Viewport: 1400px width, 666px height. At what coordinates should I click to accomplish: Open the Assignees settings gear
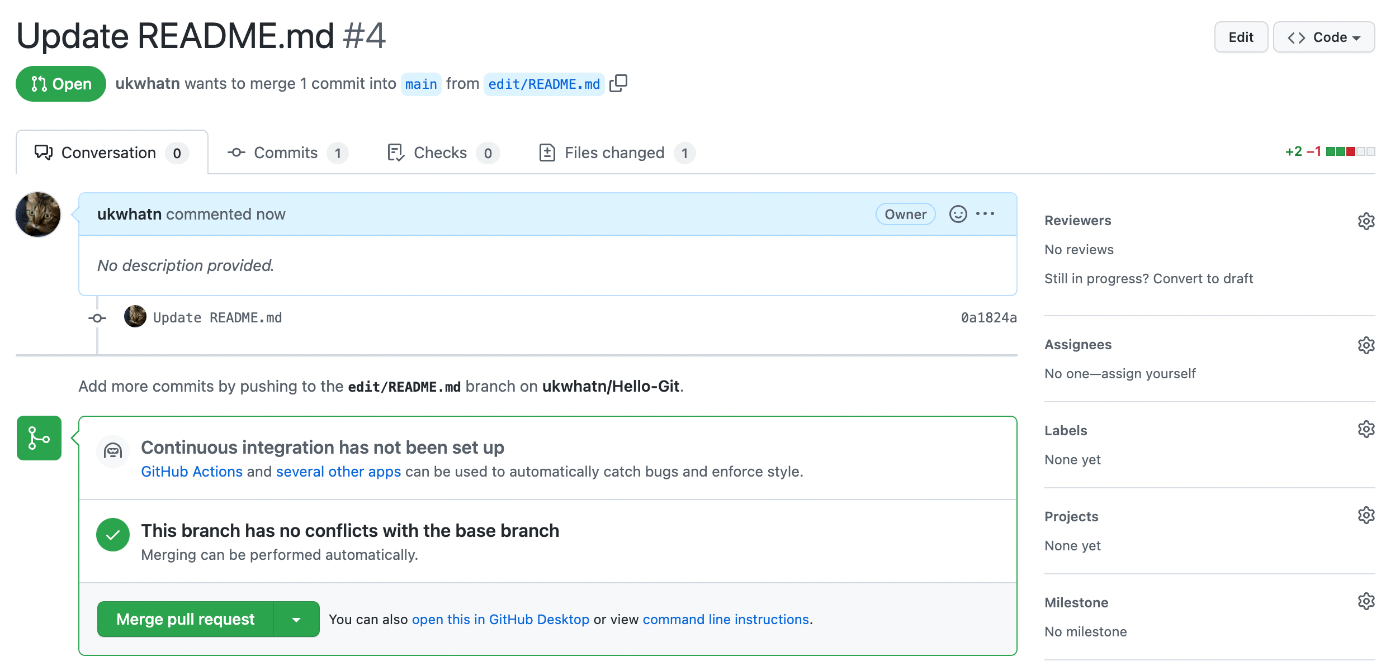coord(1366,344)
